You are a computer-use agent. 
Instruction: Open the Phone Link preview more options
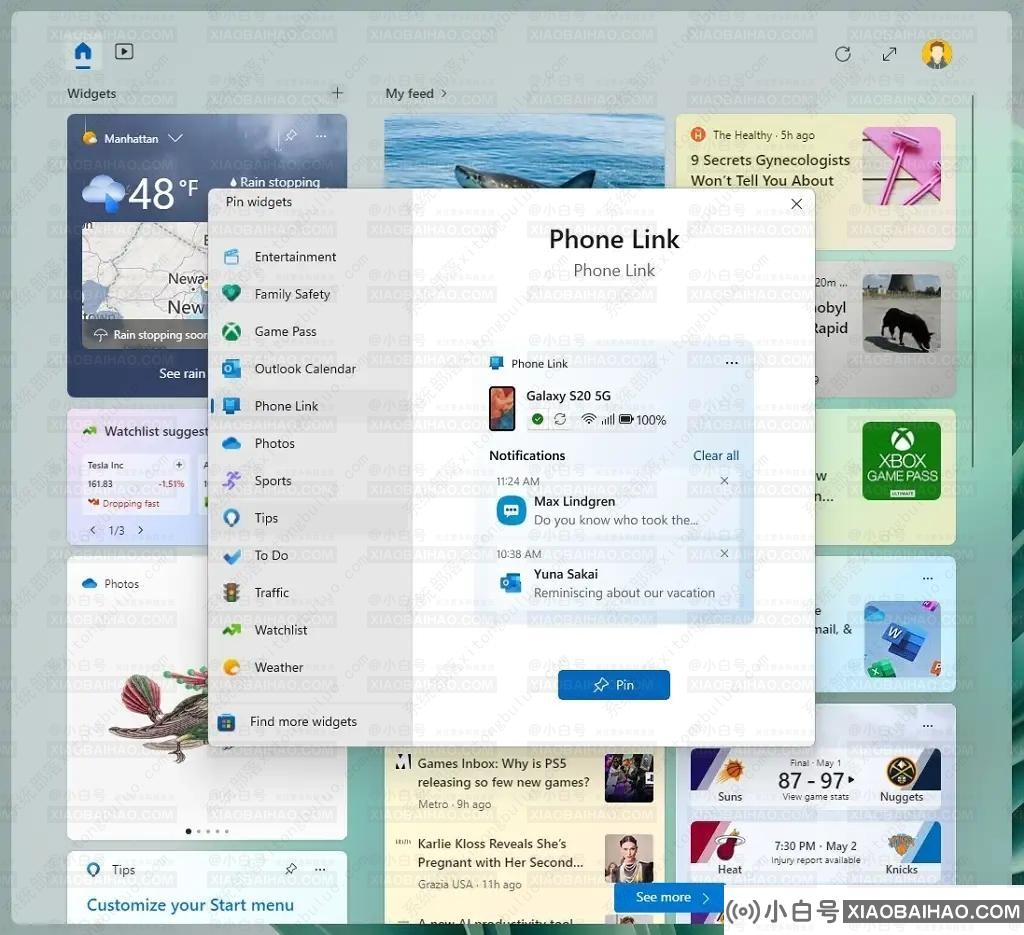tap(731, 363)
